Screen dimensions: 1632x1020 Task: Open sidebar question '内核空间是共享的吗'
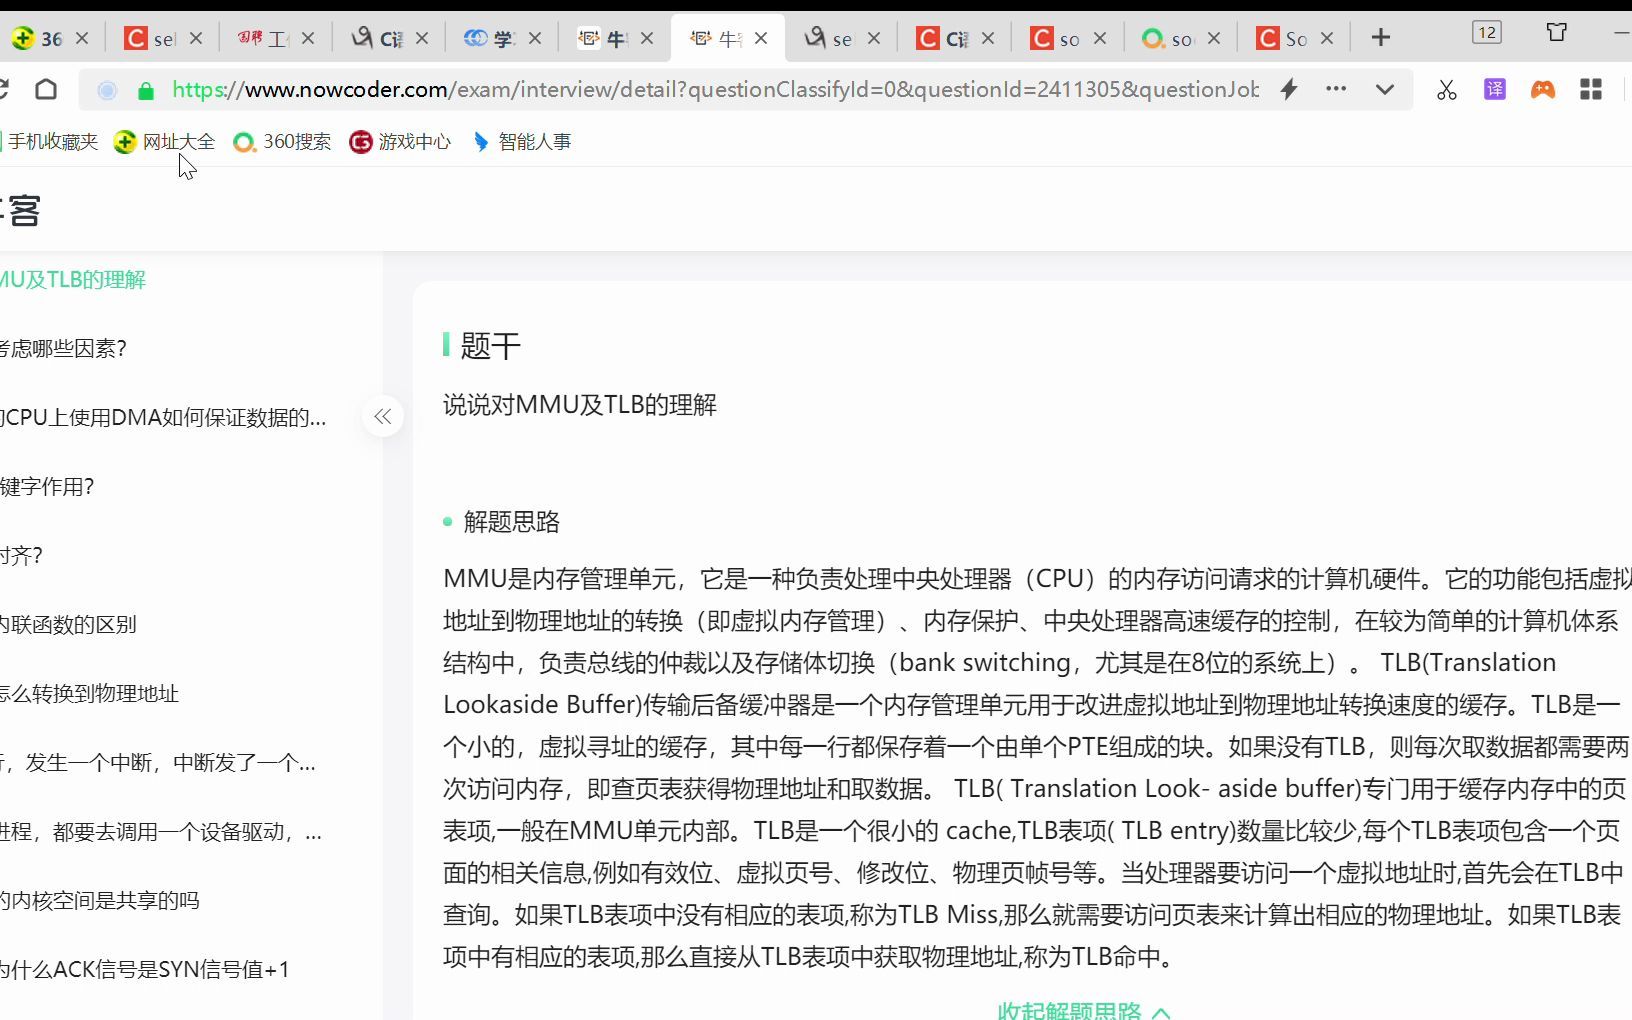100,901
